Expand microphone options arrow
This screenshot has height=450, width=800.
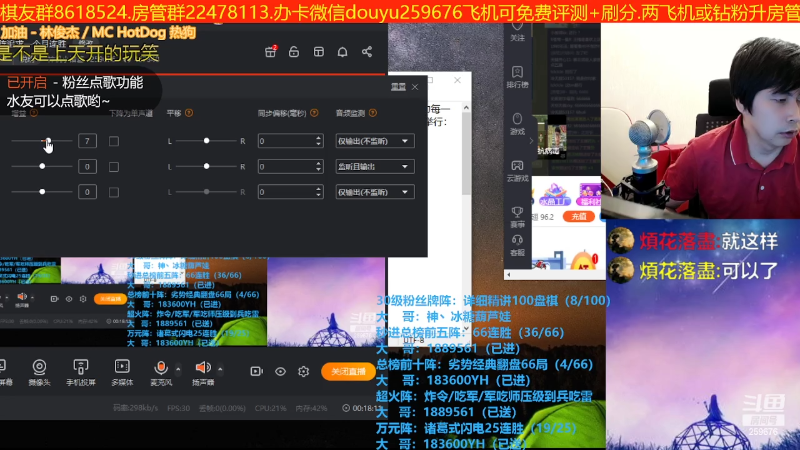click(178, 368)
